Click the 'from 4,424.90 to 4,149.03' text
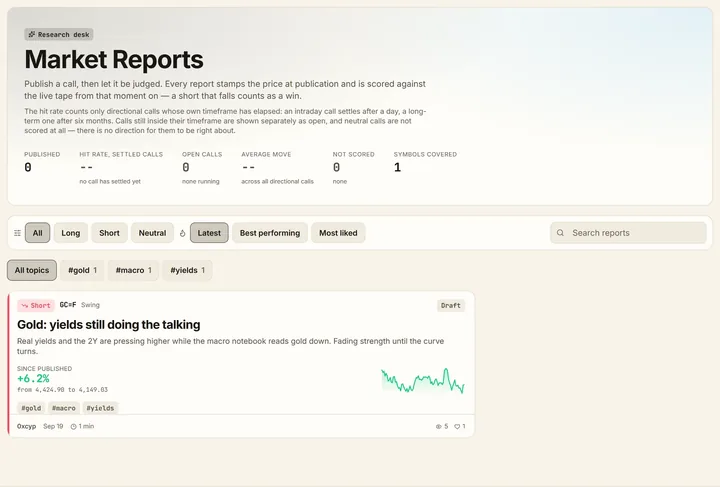This screenshot has width=720, height=487. (62, 390)
